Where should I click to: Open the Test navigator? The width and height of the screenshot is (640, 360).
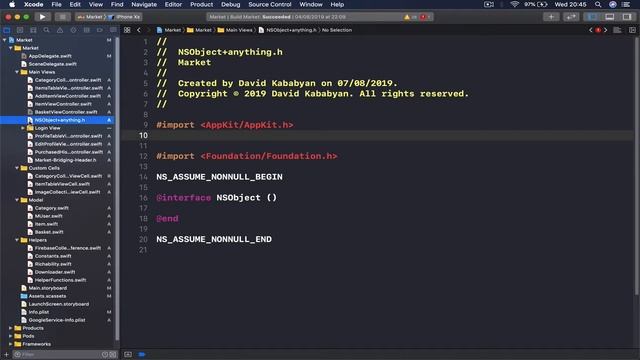(73, 30)
